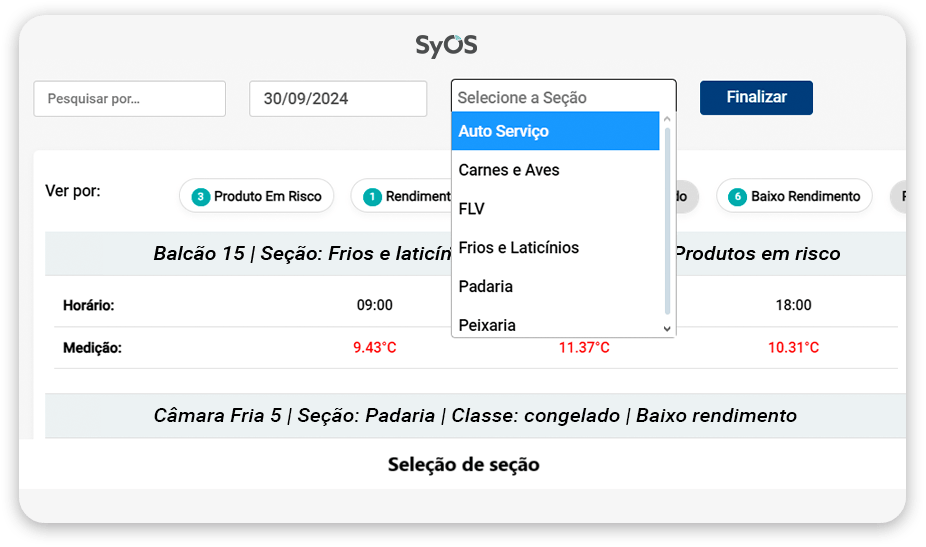Image resolution: width=926 pixels, height=547 pixels.
Task: Click the dropdown list scroll-up arrow
Action: click(x=667, y=119)
